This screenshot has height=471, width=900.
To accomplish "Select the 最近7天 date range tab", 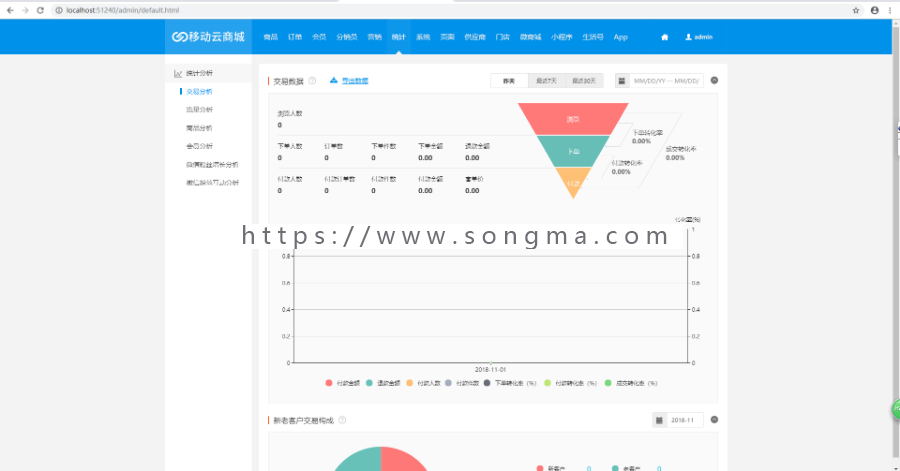I will coord(546,81).
